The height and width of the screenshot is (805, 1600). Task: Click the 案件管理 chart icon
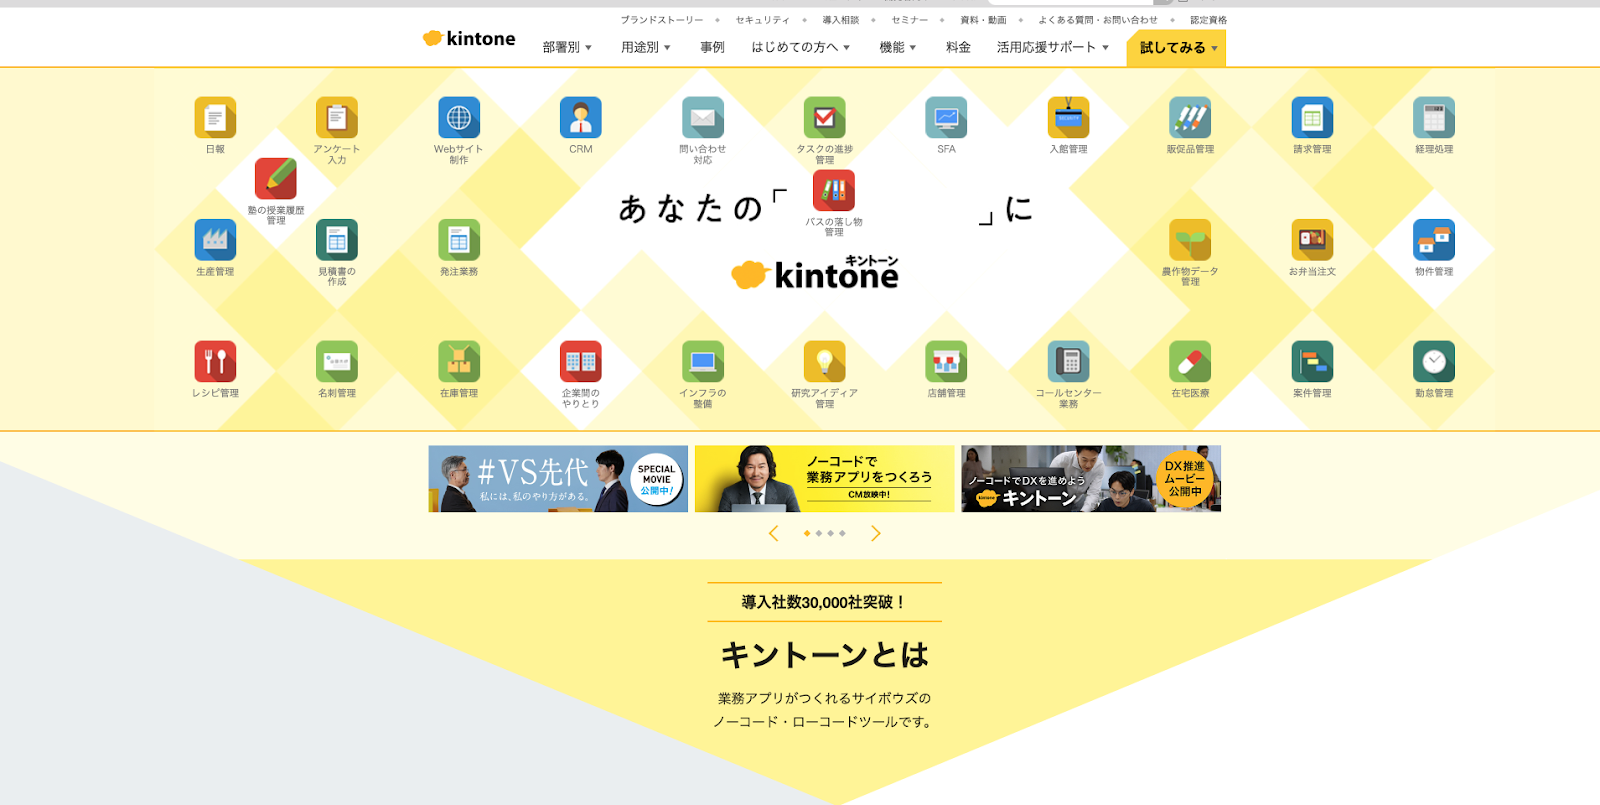pos(1312,362)
